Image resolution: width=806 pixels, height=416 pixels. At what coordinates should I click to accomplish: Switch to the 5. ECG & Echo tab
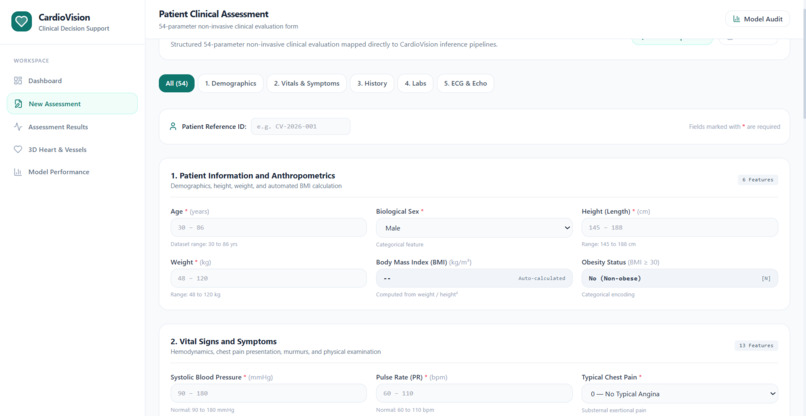point(465,83)
